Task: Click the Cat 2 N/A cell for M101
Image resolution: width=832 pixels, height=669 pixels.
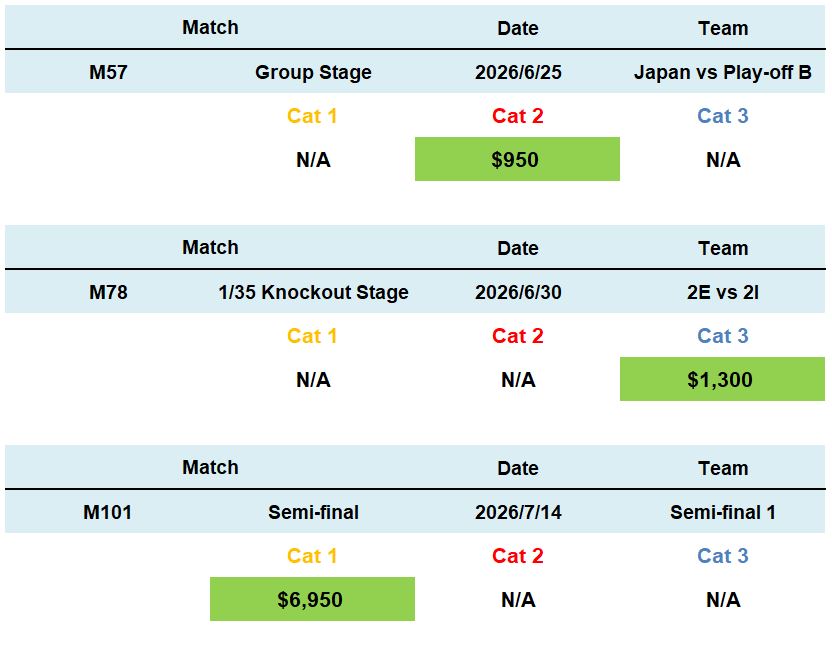Action: (517, 600)
